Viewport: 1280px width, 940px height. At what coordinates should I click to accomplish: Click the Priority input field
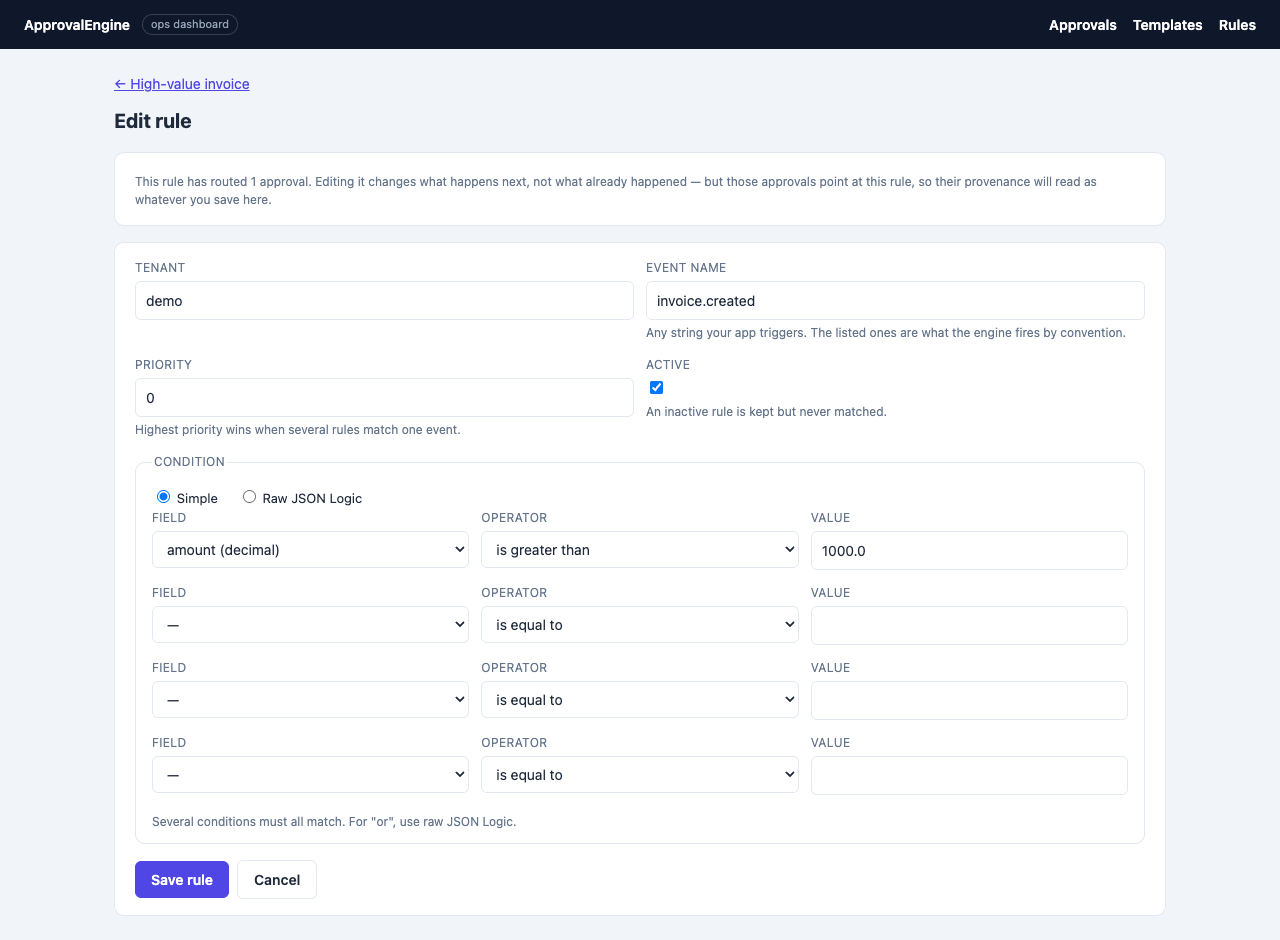384,398
